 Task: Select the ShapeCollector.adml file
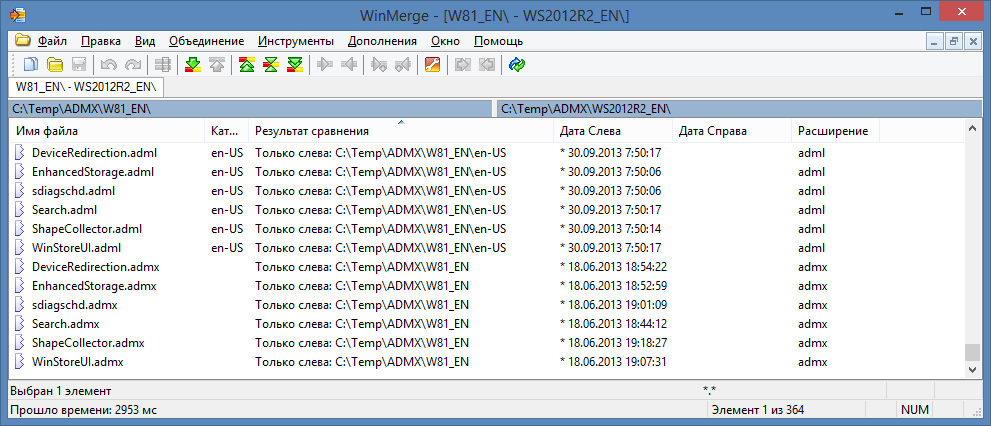tap(87, 228)
